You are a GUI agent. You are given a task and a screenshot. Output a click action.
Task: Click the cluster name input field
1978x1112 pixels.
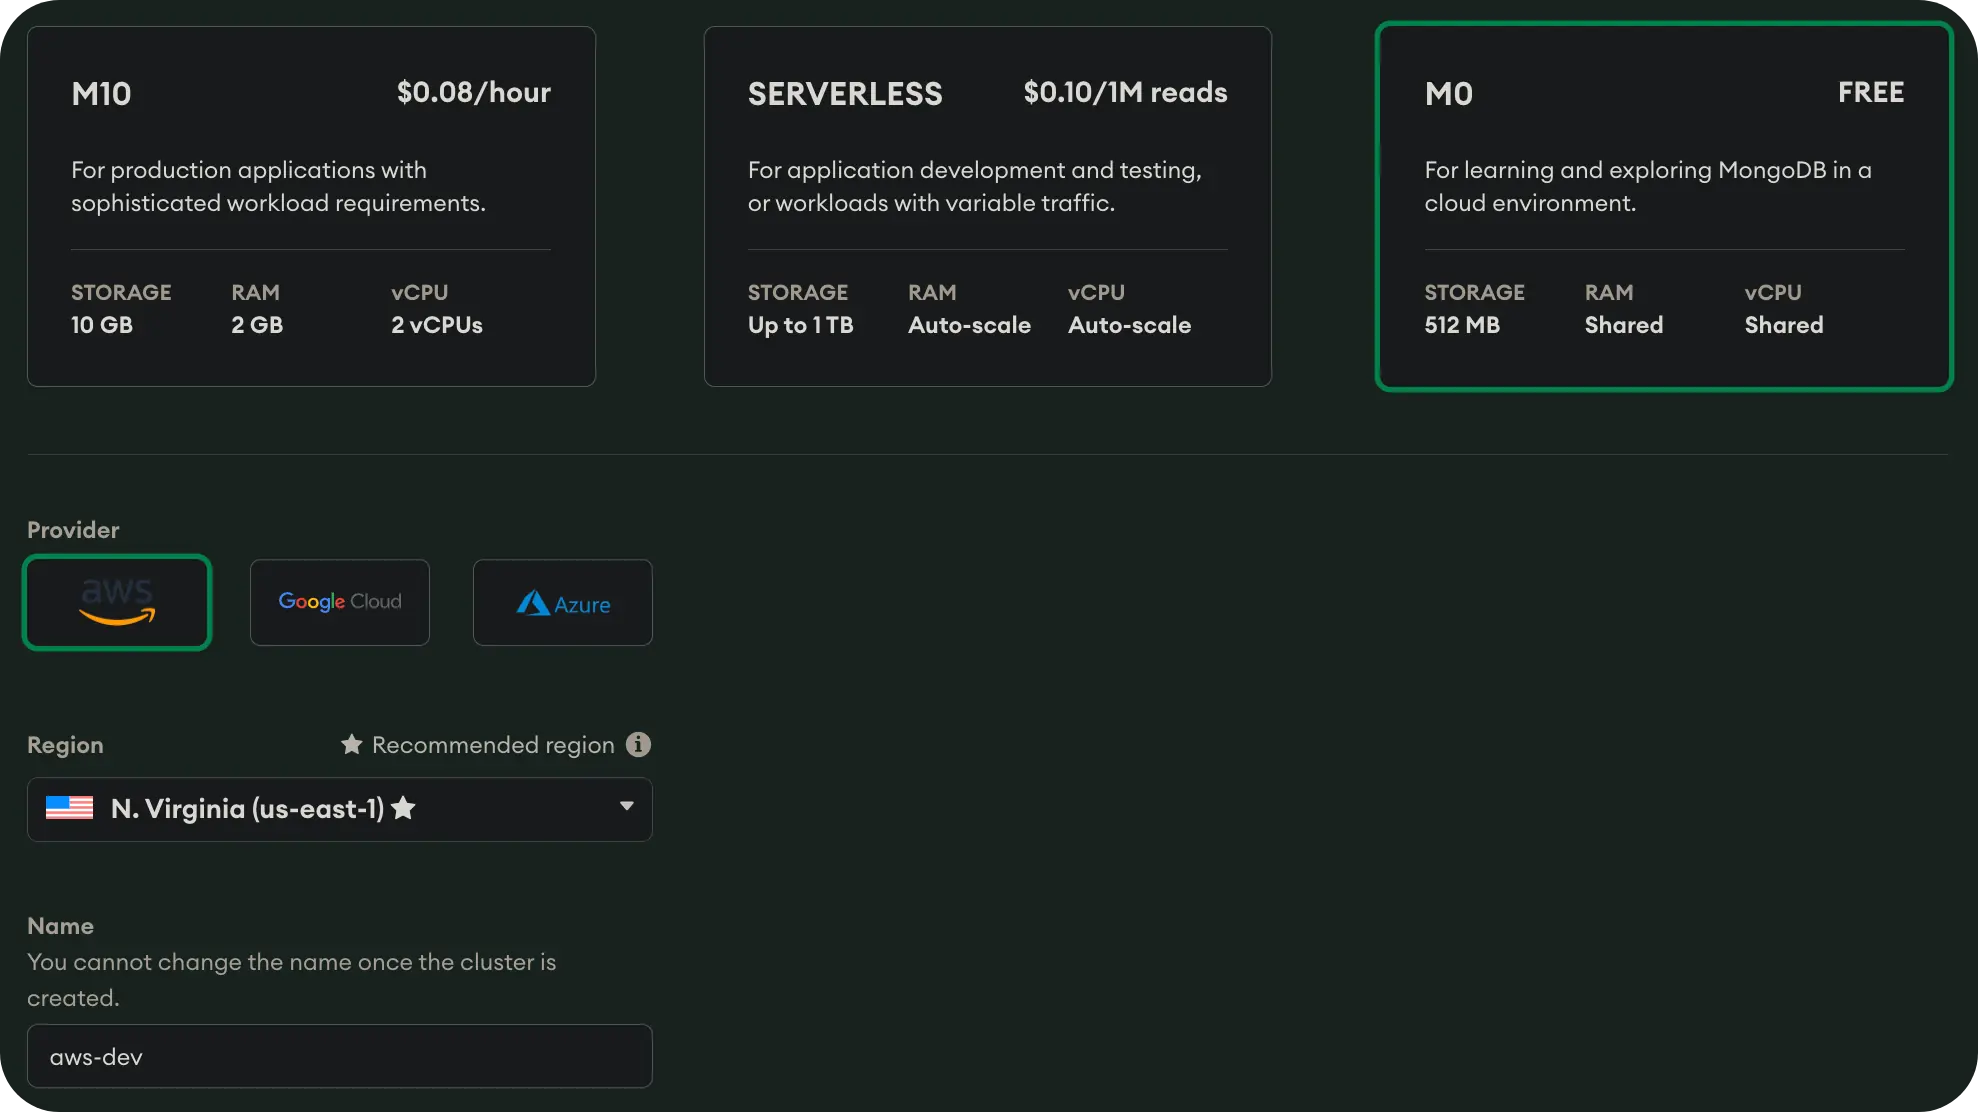pos(339,1056)
